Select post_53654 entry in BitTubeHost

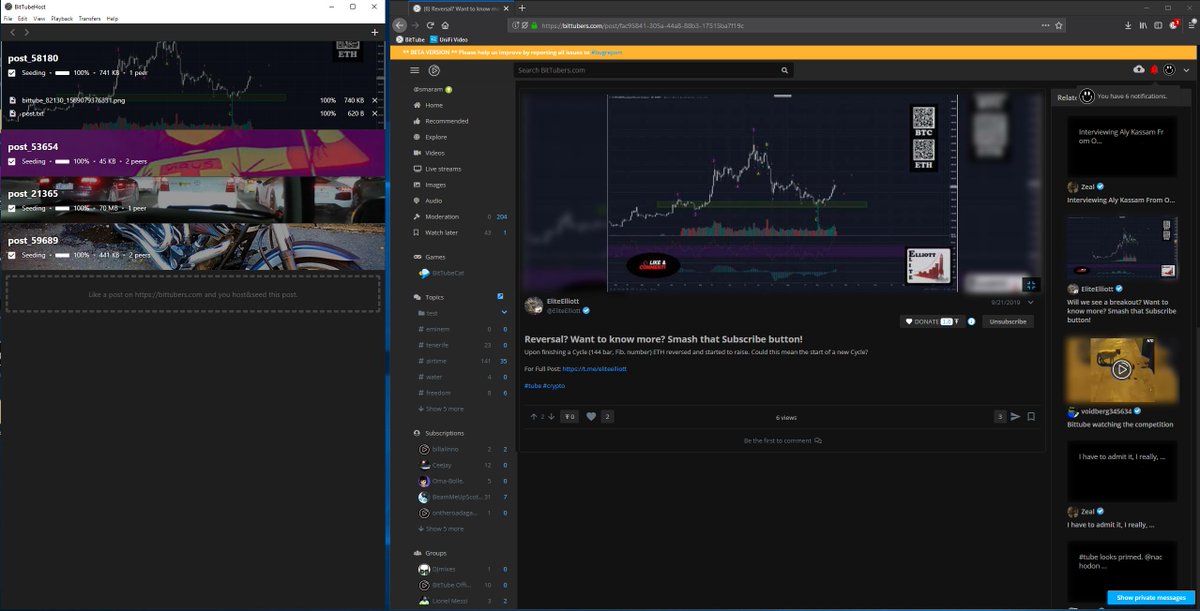pyautogui.click(x=192, y=153)
